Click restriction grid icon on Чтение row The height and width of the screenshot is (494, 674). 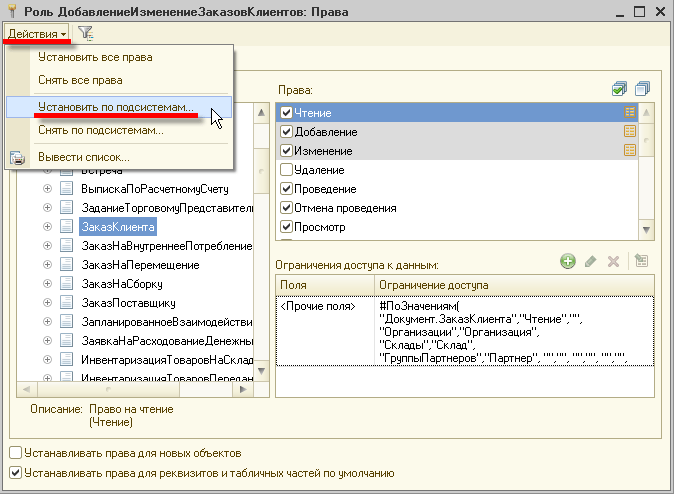pyautogui.click(x=630, y=112)
